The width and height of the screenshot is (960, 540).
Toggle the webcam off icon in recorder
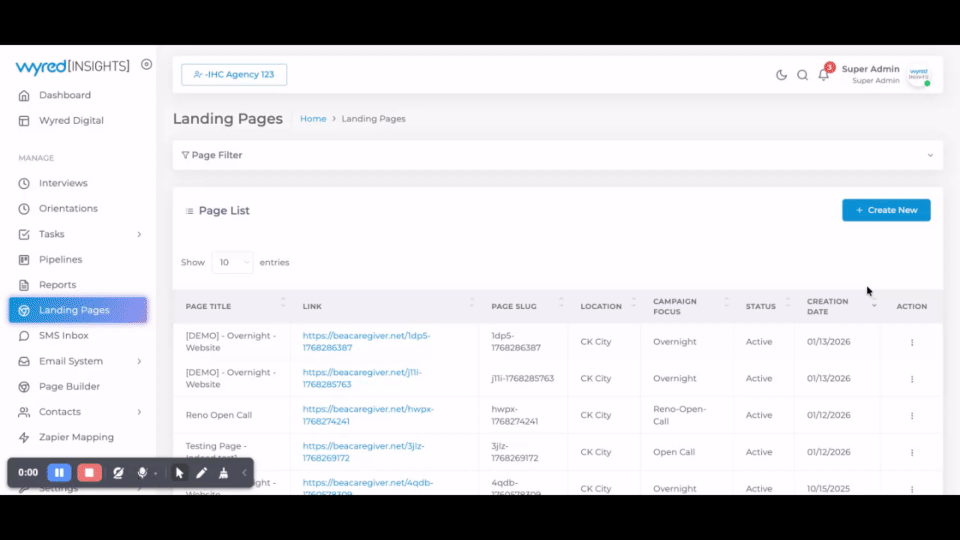(x=118, y=473)
